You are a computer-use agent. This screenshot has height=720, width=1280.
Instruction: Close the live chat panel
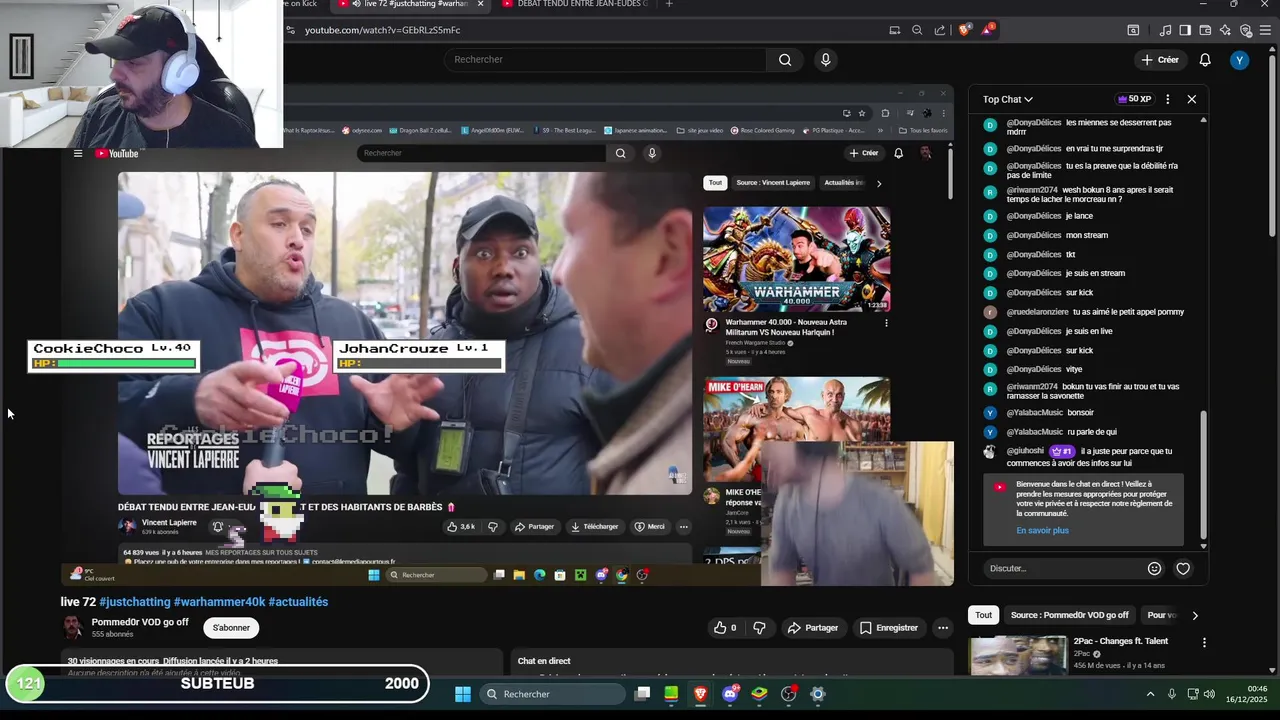(x=1191, y=99)
